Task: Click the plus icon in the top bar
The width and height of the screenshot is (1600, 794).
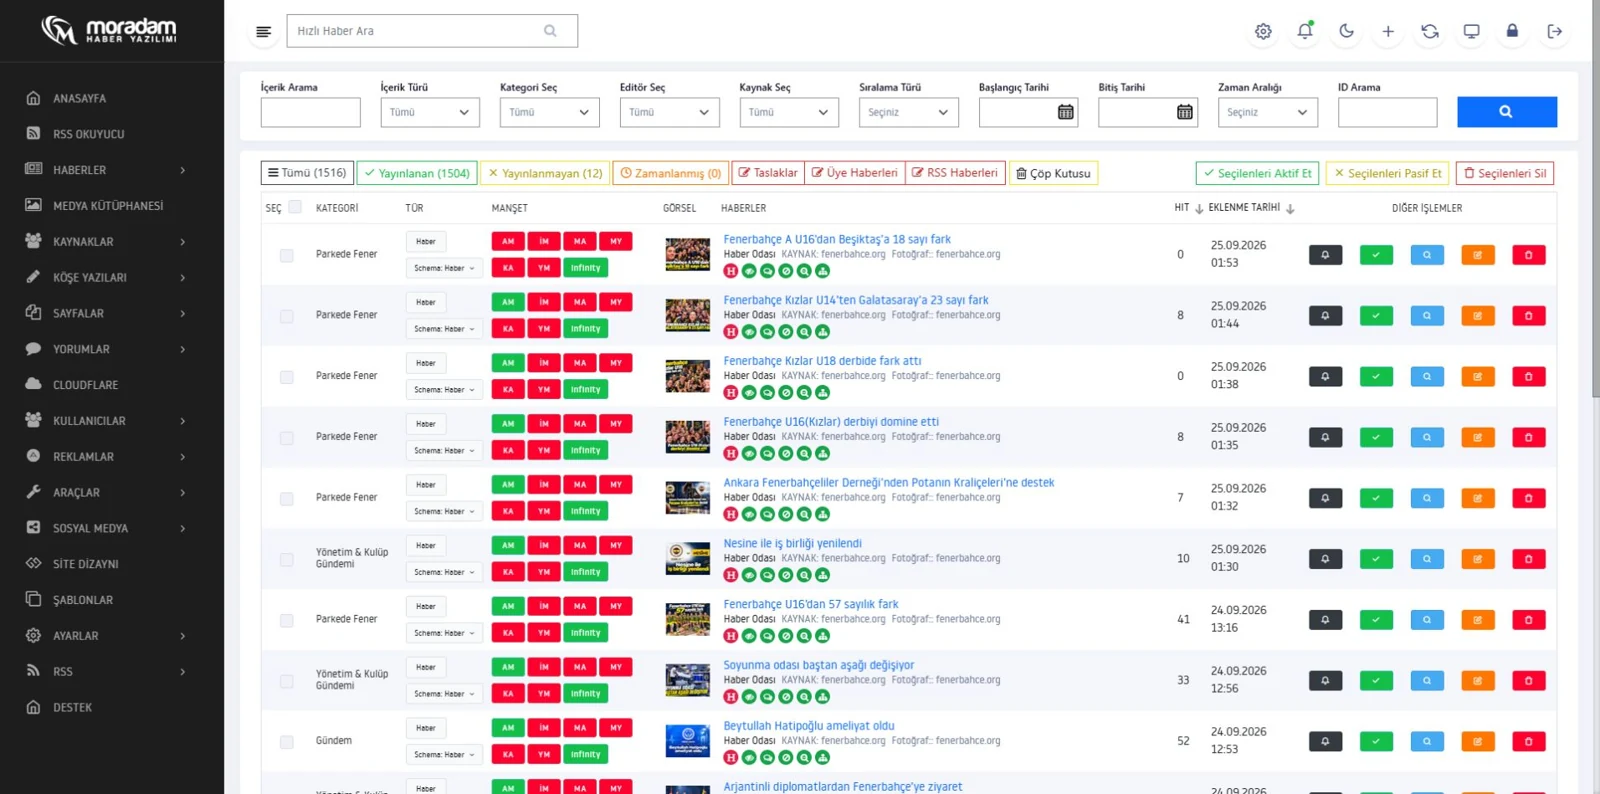Action: [1388, 31]
